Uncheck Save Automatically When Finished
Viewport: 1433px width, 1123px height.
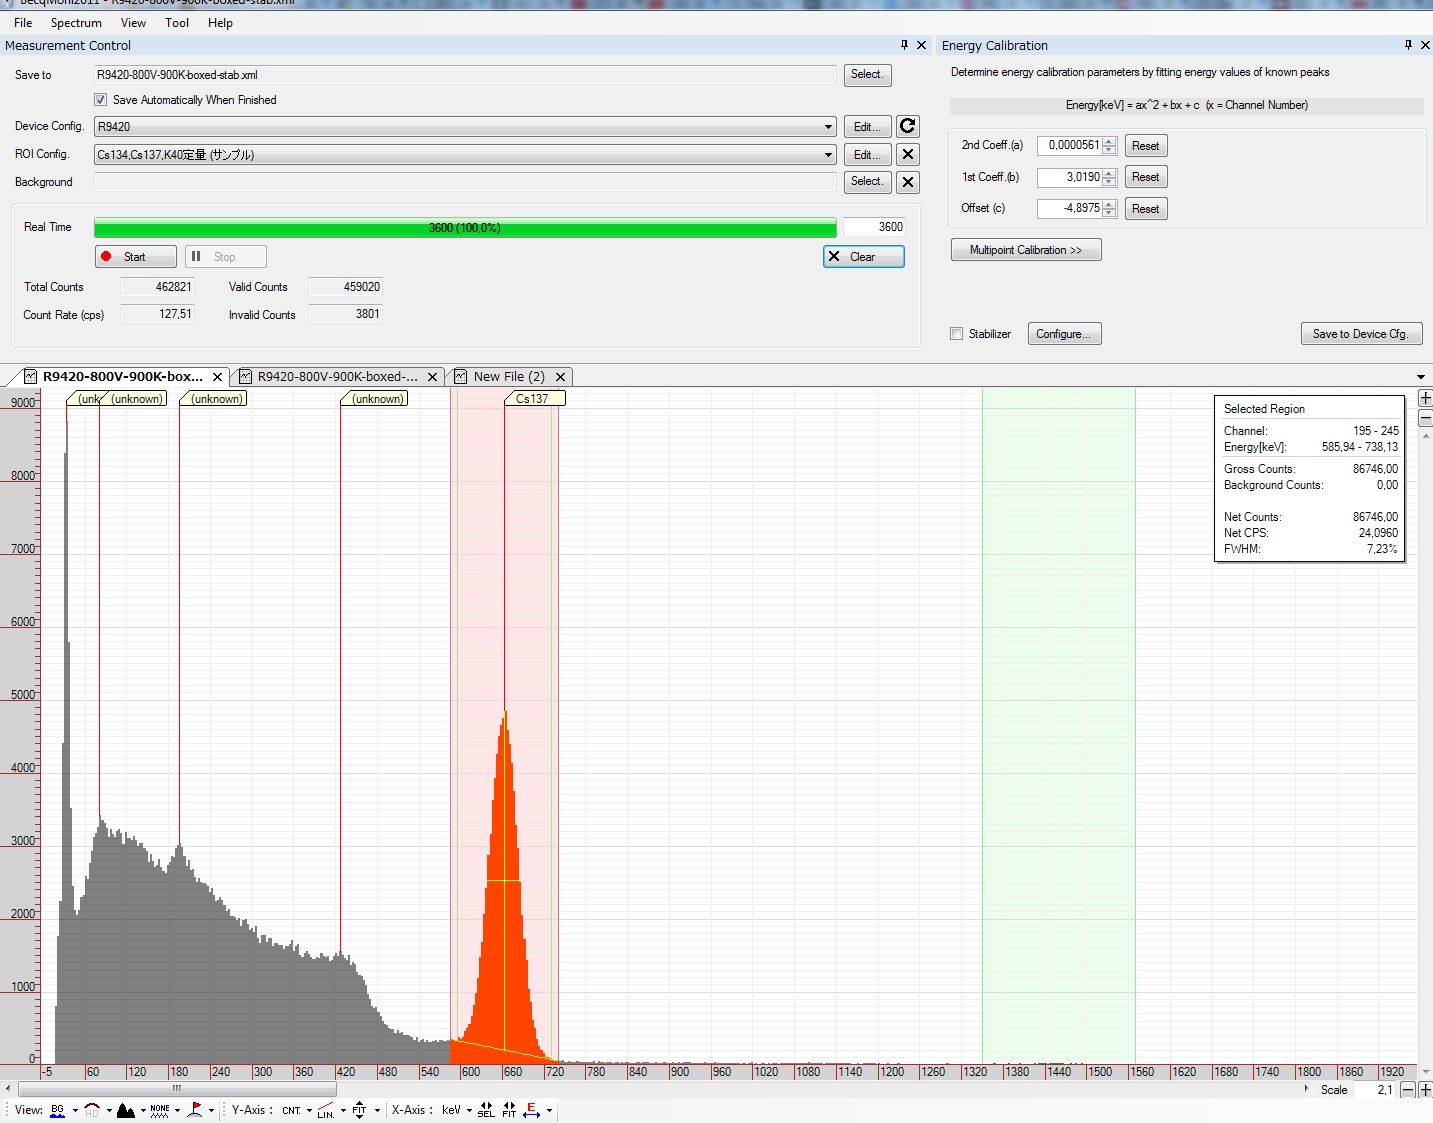[x=101, y=100]
